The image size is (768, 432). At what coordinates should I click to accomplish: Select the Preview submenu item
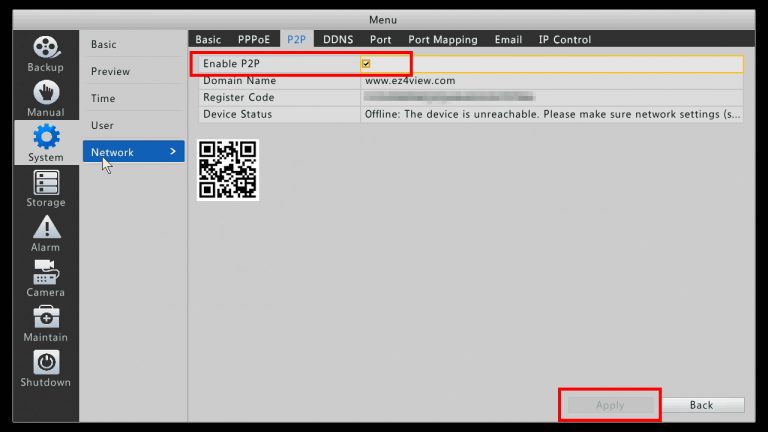click(110, 72)
